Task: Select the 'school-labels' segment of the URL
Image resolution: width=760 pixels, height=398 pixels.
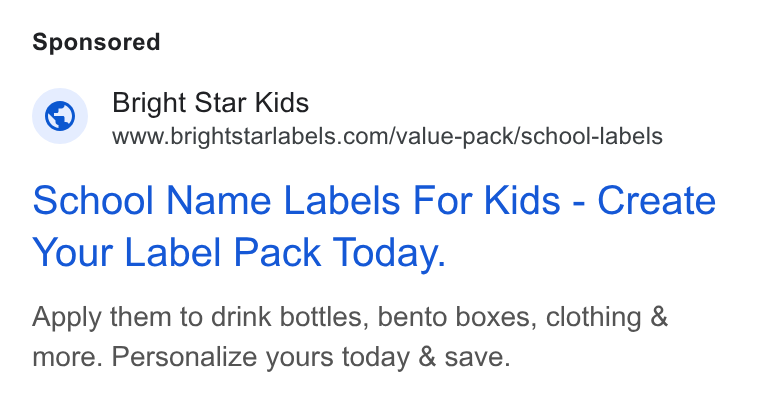Action: [x=592, y=136]
